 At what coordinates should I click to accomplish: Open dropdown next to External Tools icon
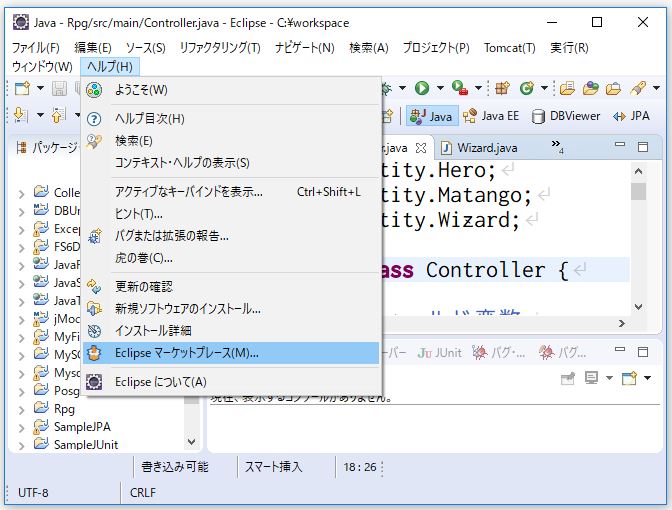[478, 88]
